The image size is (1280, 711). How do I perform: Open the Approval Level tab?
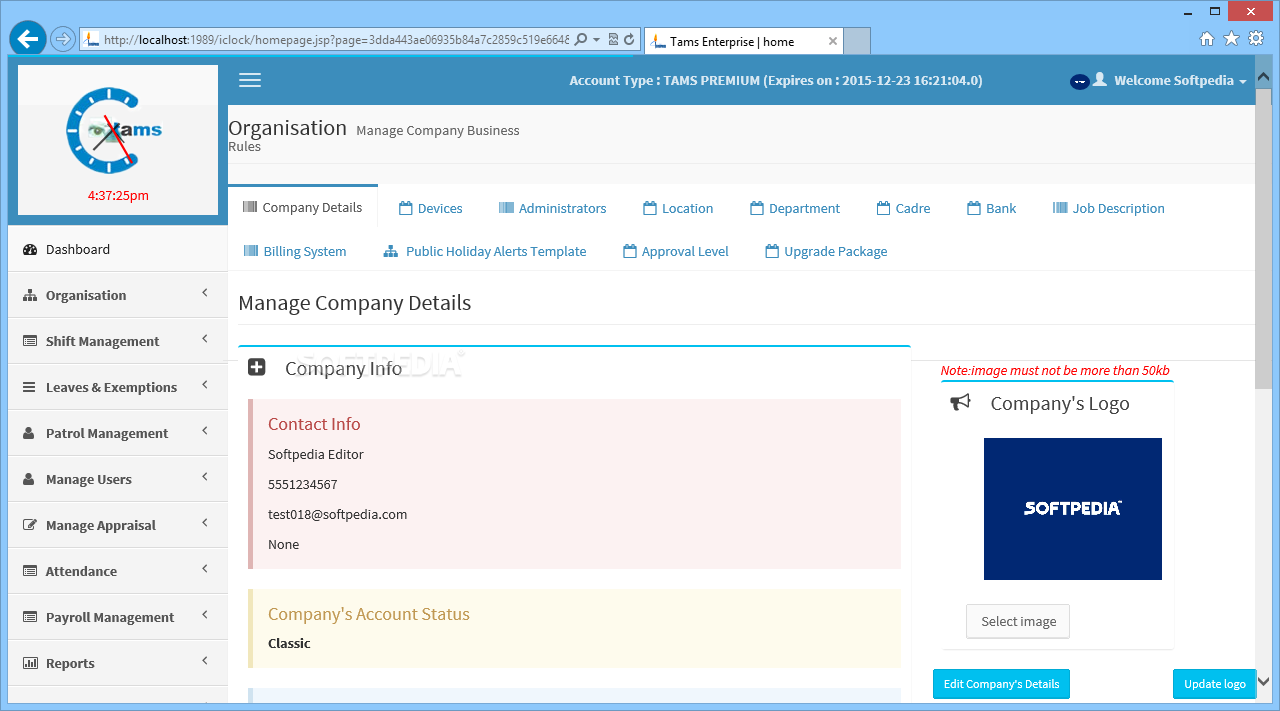[x=675, y=251]
